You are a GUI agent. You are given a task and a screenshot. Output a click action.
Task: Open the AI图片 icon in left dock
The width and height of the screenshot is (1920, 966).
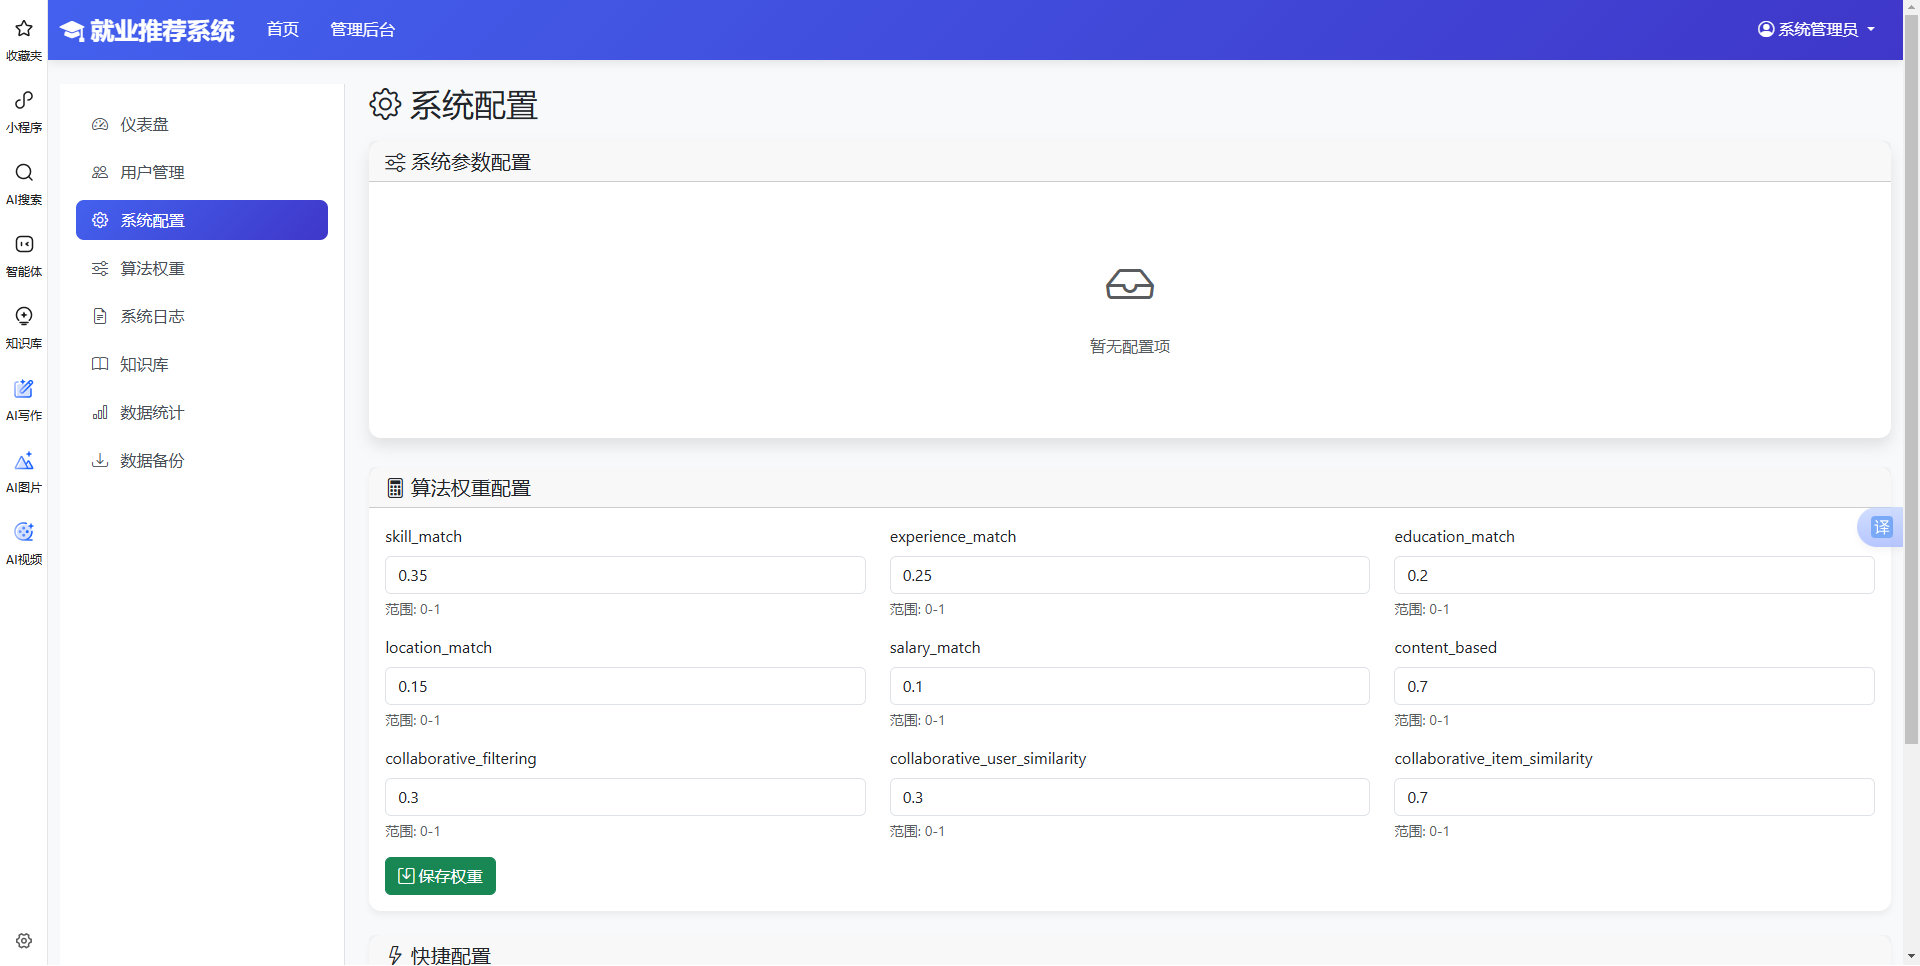tap(23, 460)
